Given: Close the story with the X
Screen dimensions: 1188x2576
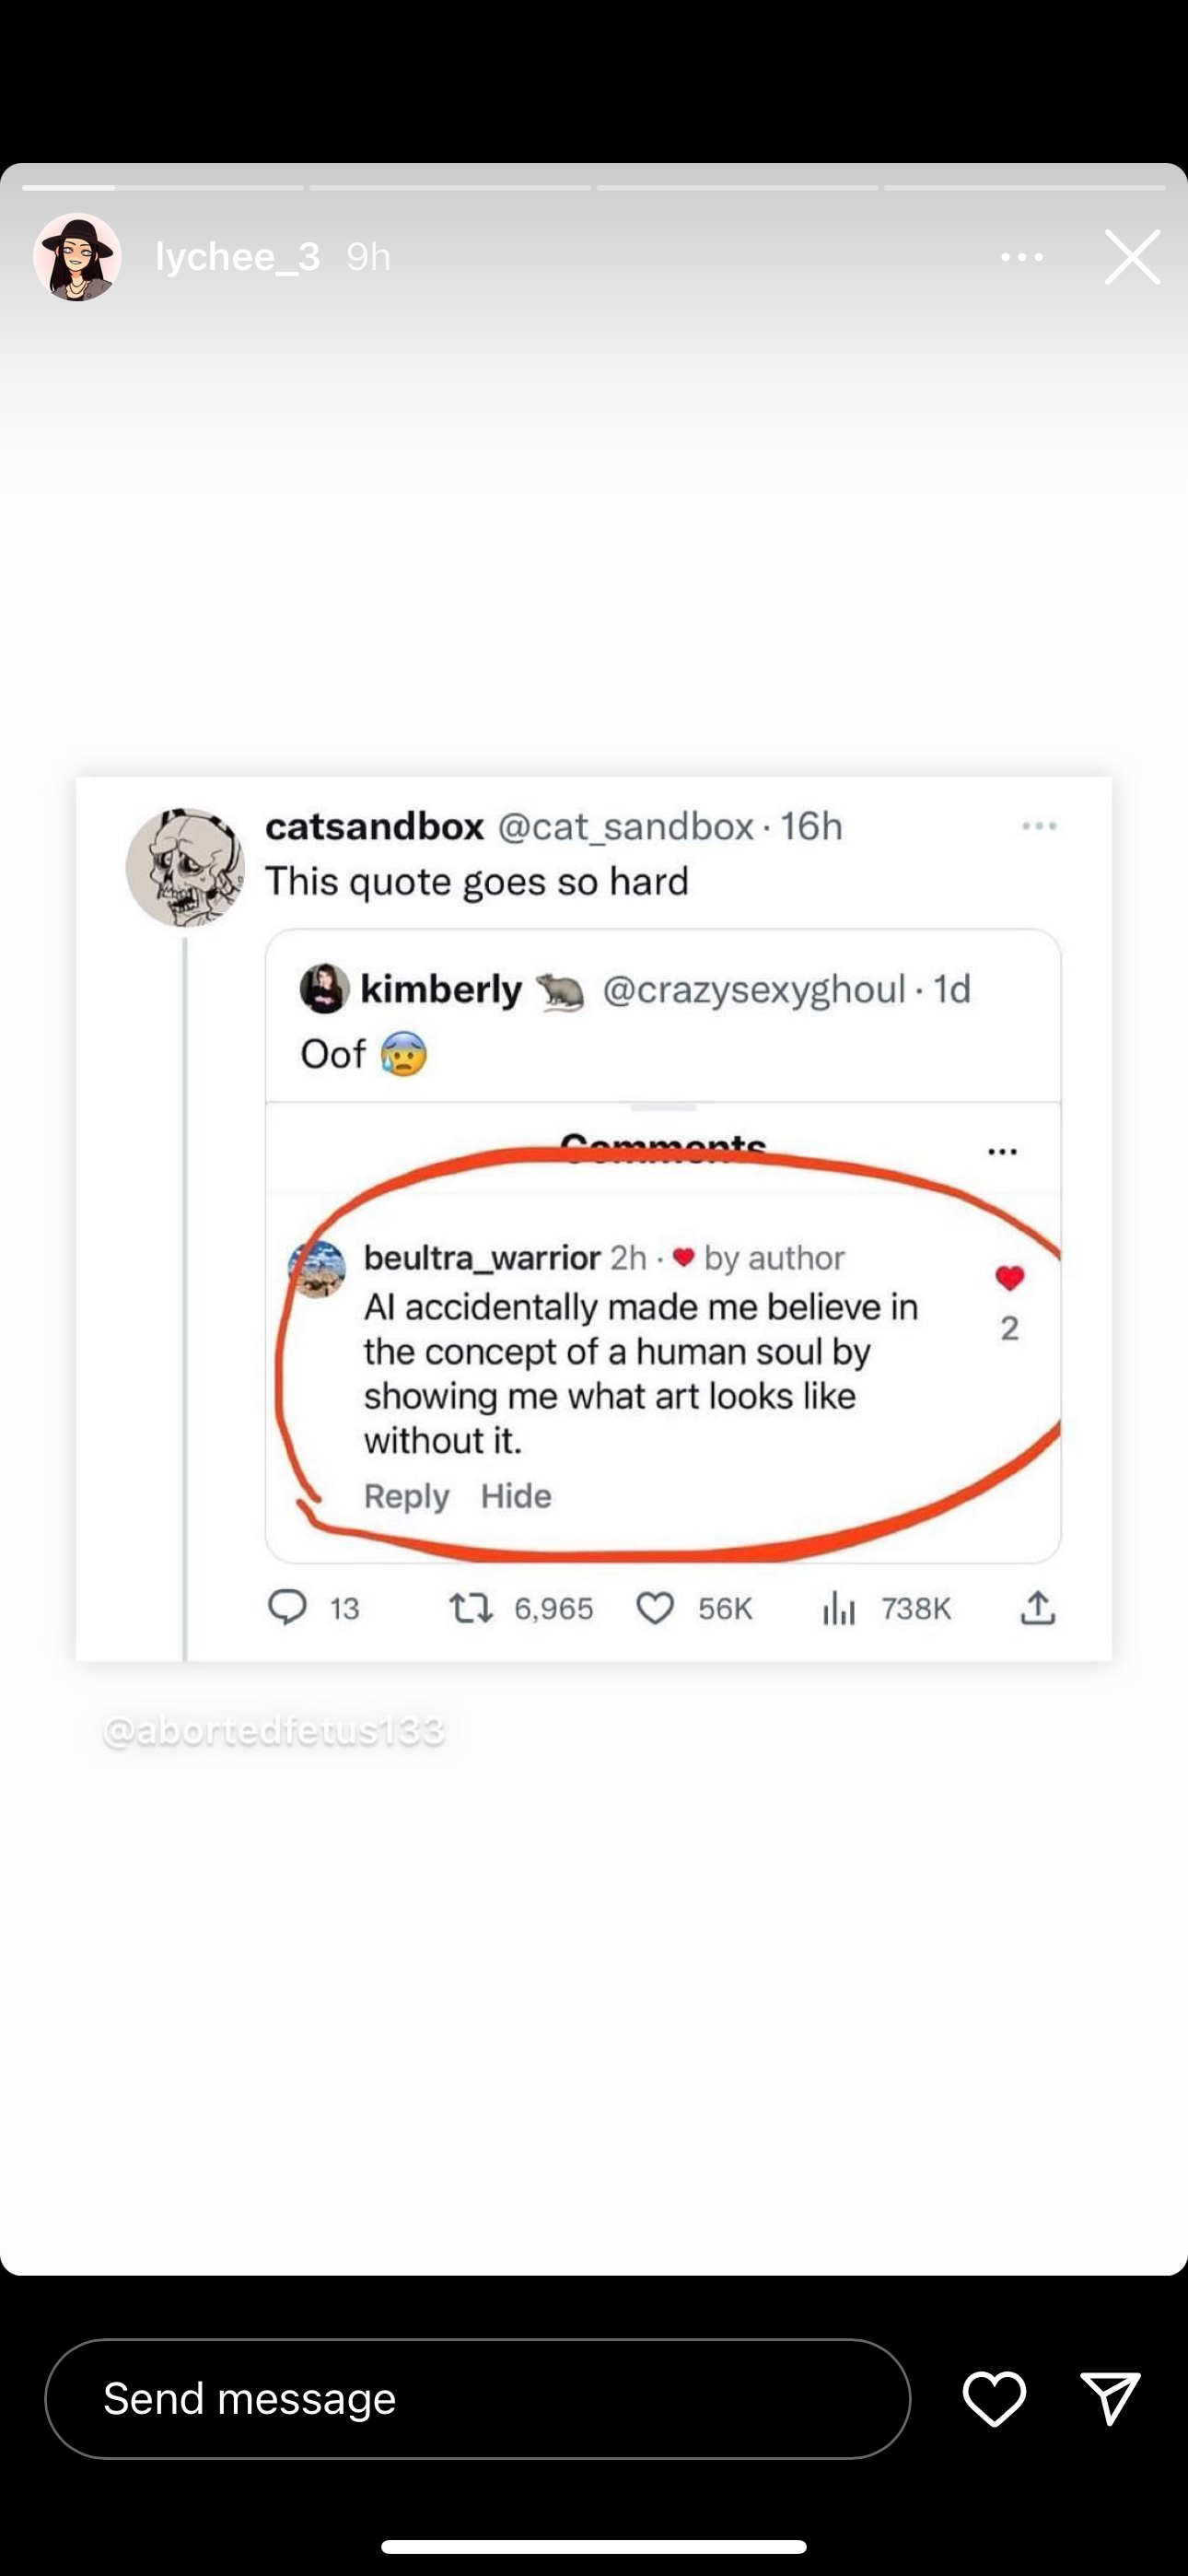Looking at the screenshot, I should click(x=1132, y=257).
